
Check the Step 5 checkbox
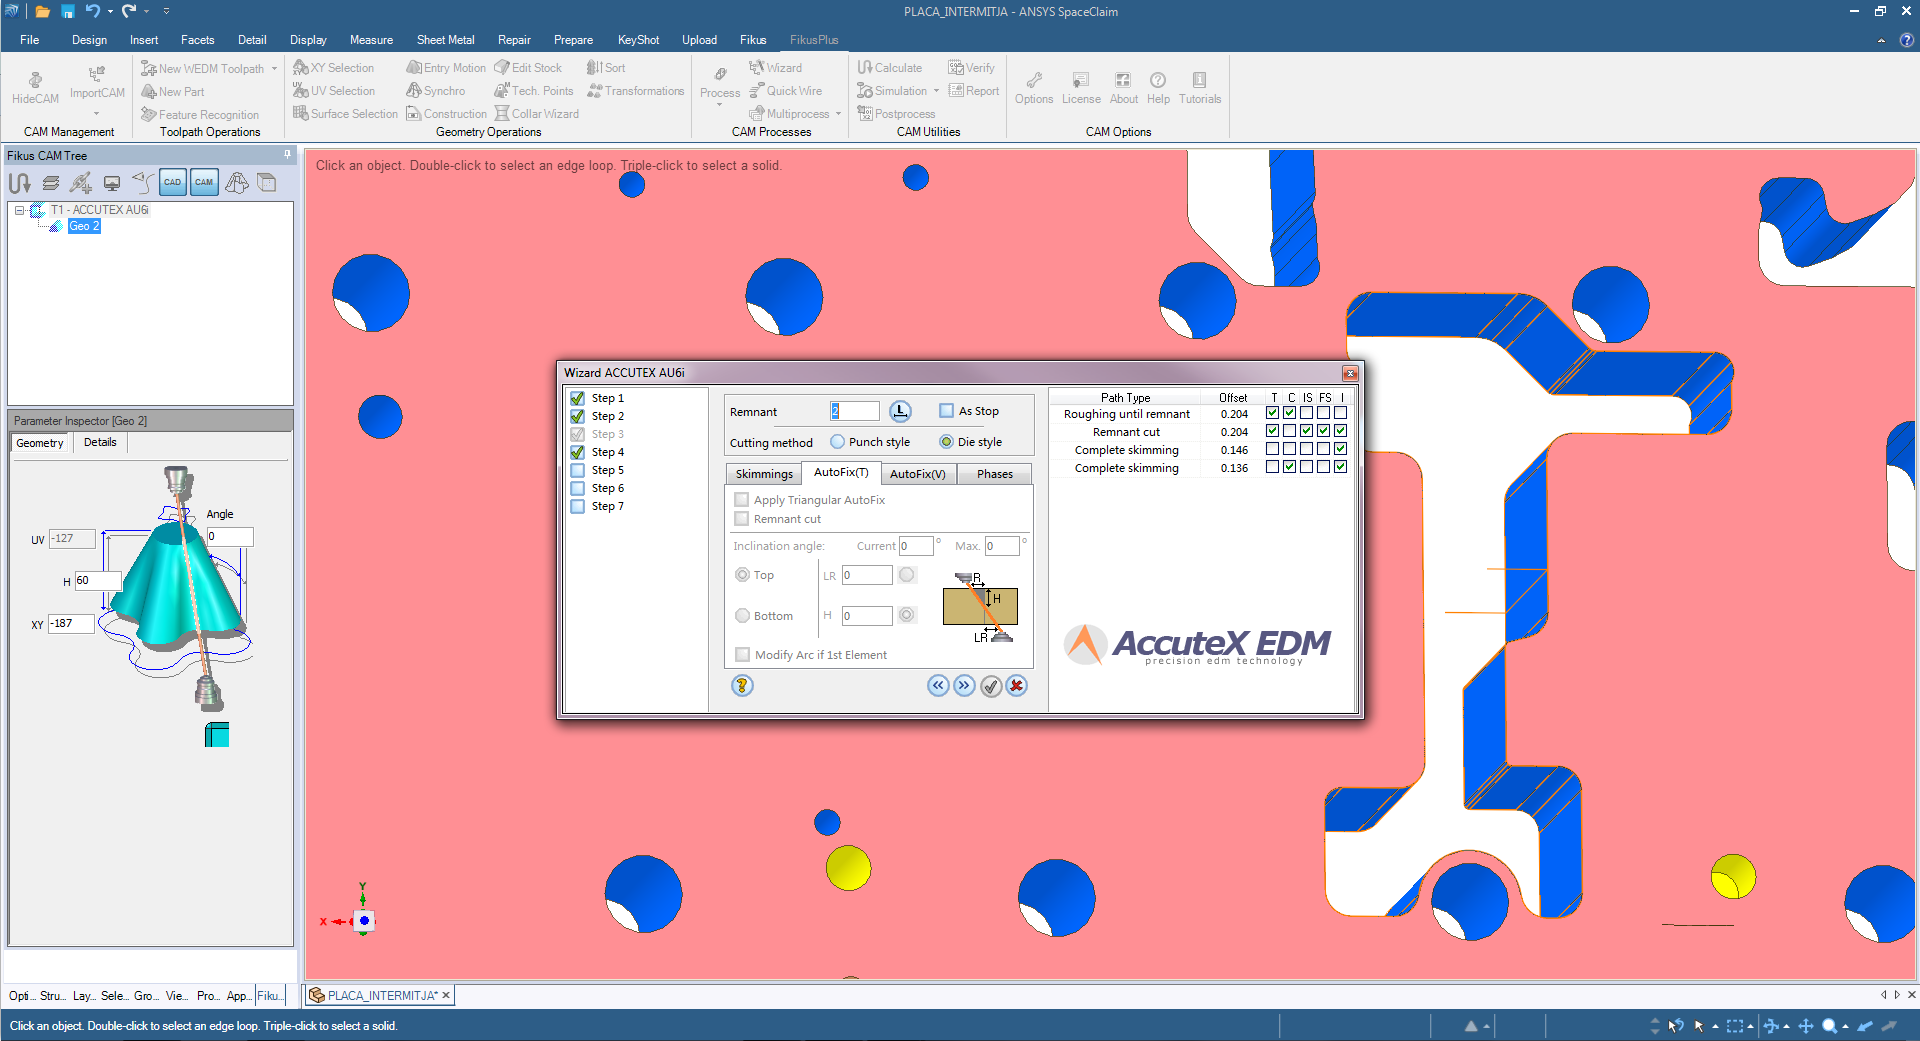click(578, 470)
